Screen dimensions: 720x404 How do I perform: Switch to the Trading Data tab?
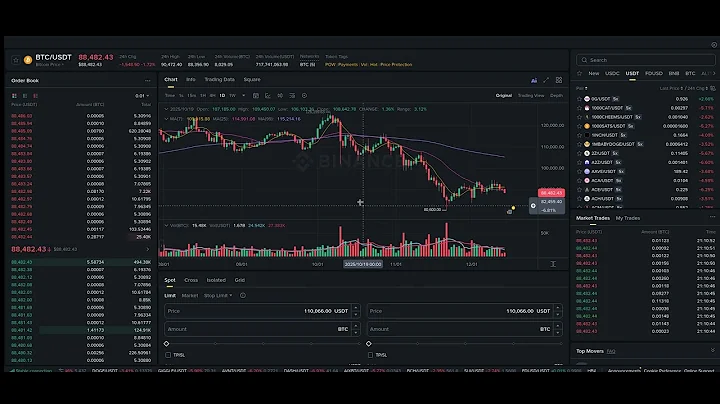[x=219, y=79]
